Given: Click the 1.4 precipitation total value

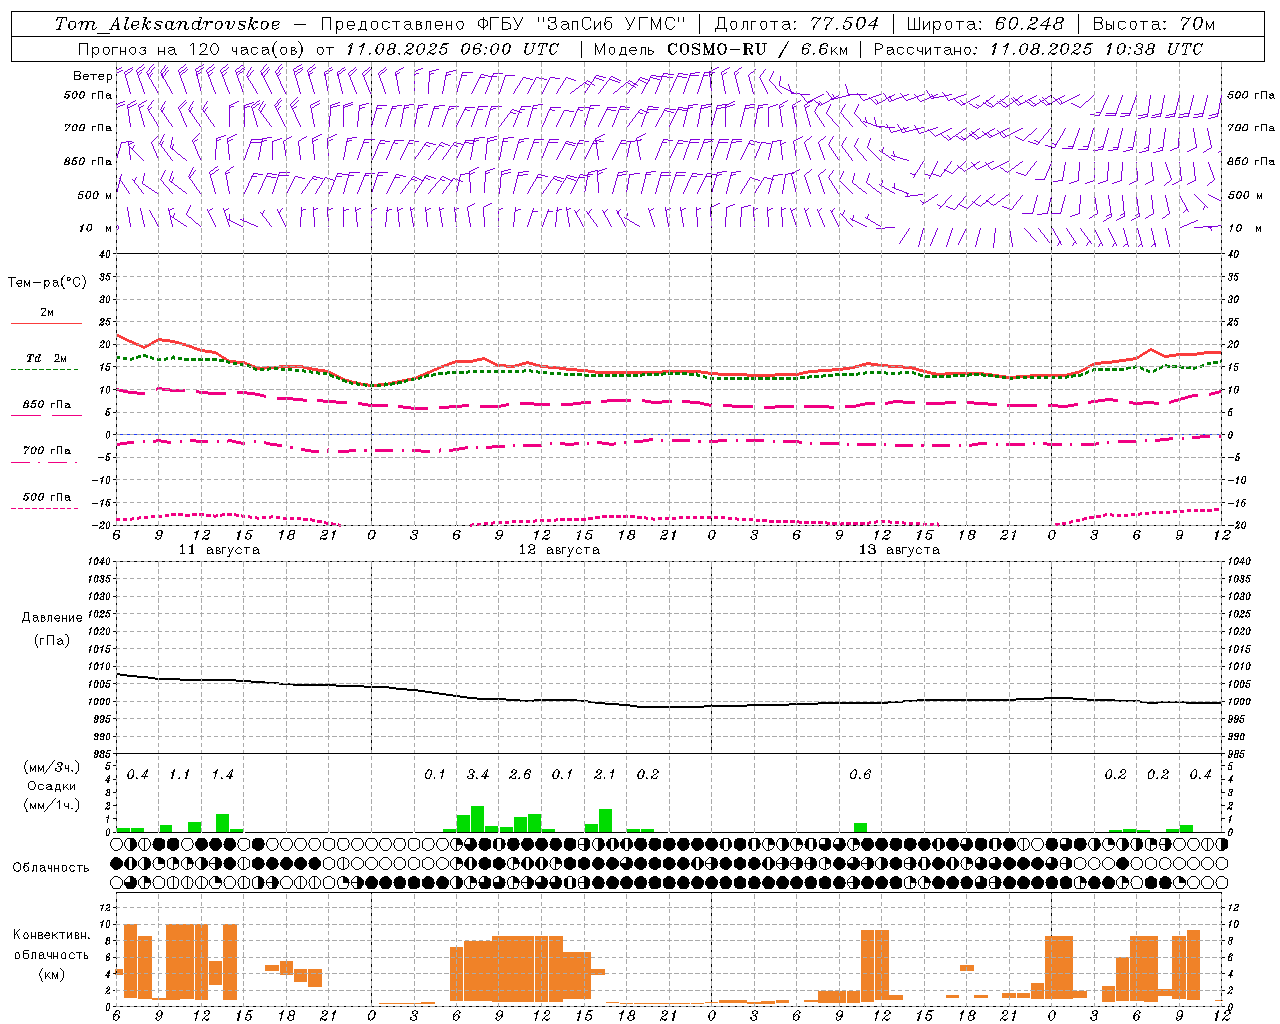Looking at the screenshot, I should pos(222,775).
